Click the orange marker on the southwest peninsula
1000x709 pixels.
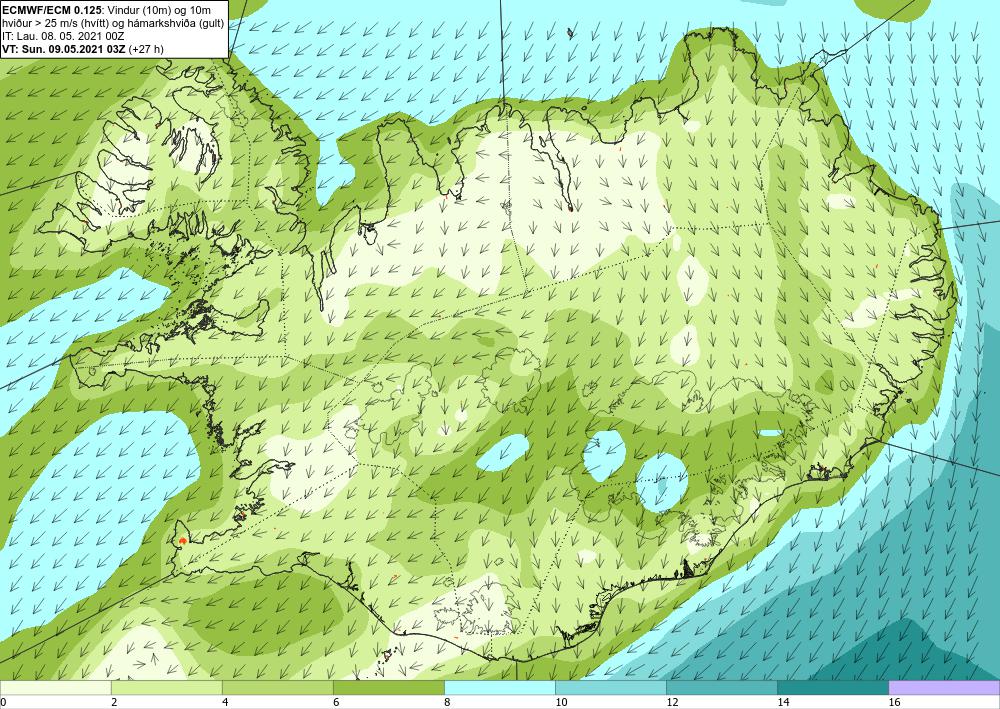pyautogui.click(x=183, y=541)
